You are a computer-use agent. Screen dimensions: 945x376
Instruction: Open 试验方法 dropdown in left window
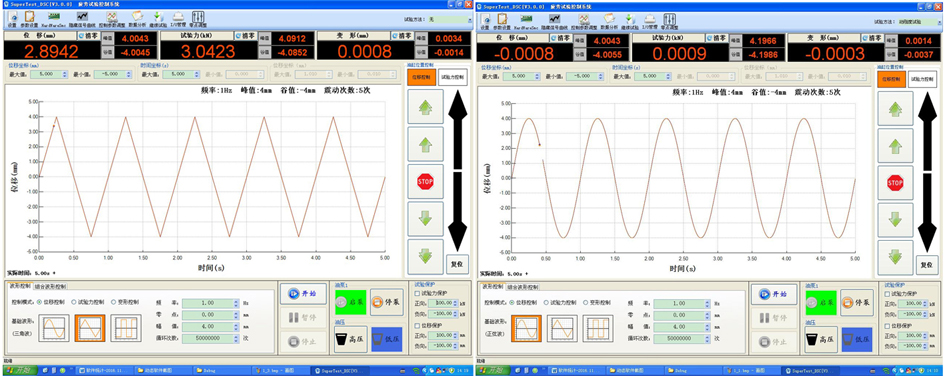pos(450,20)
